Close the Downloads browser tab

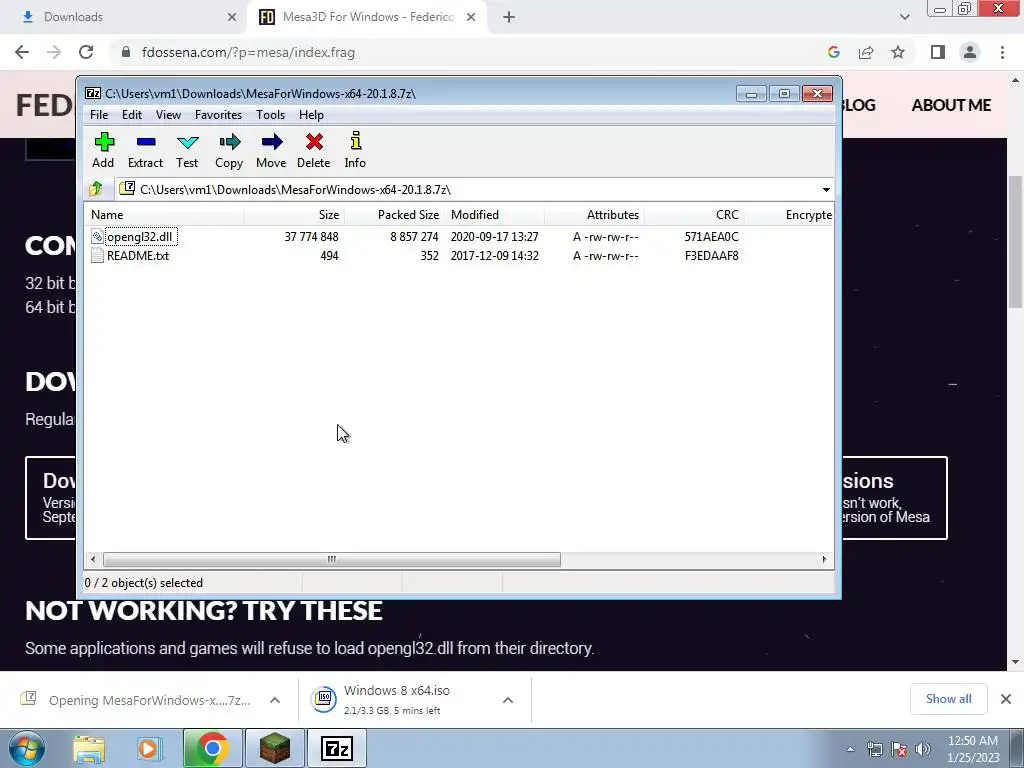(x=232, y=17)
